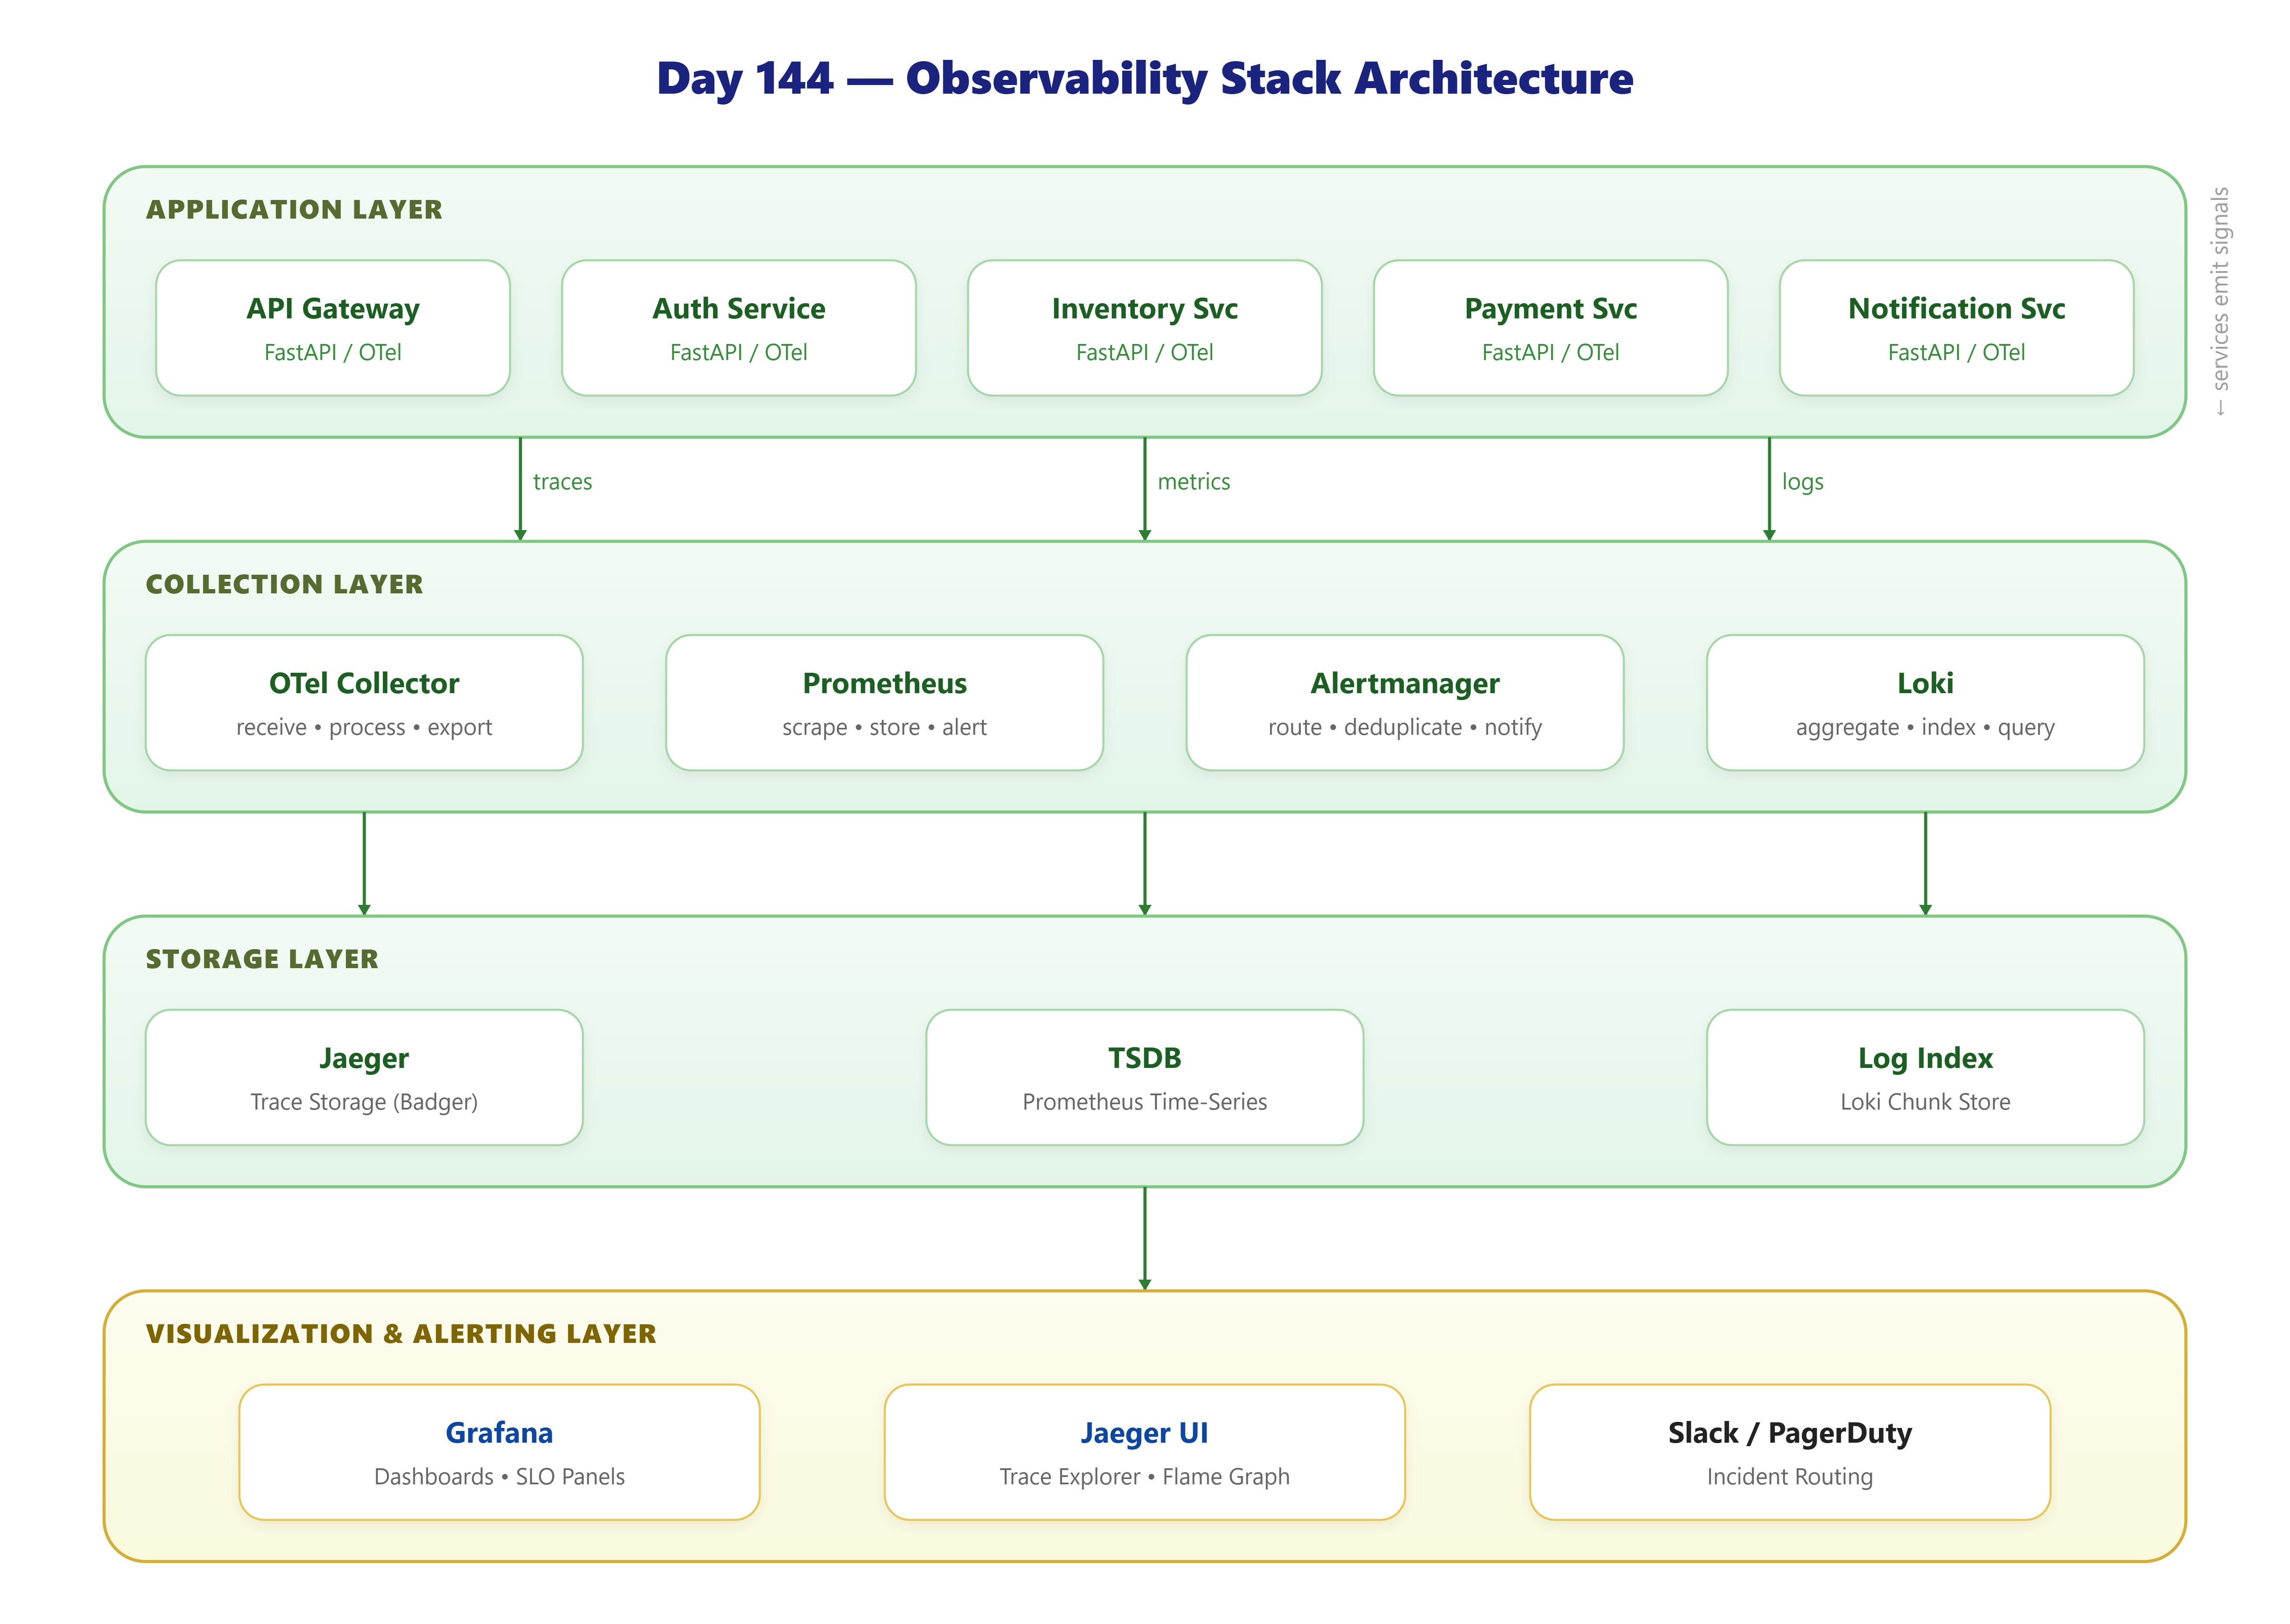Viewport: 2290px width, 1624px height.
Task: Click 'FastAPI / OTel' under API Gateway
Action: point(333,353)
